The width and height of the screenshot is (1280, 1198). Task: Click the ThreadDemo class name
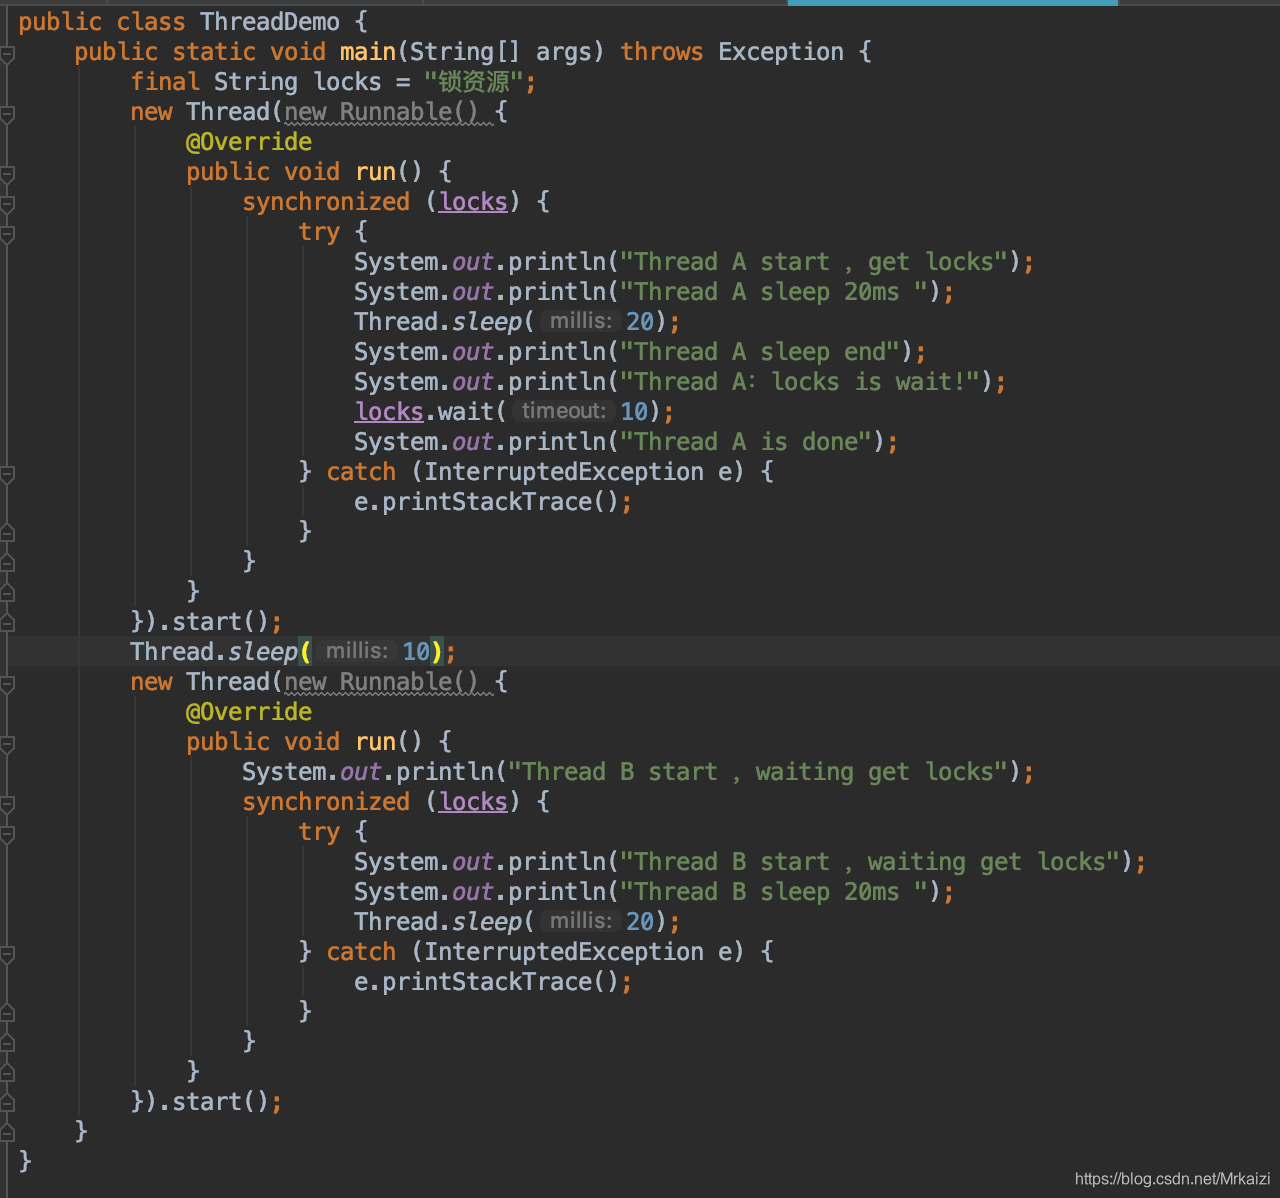269,22
